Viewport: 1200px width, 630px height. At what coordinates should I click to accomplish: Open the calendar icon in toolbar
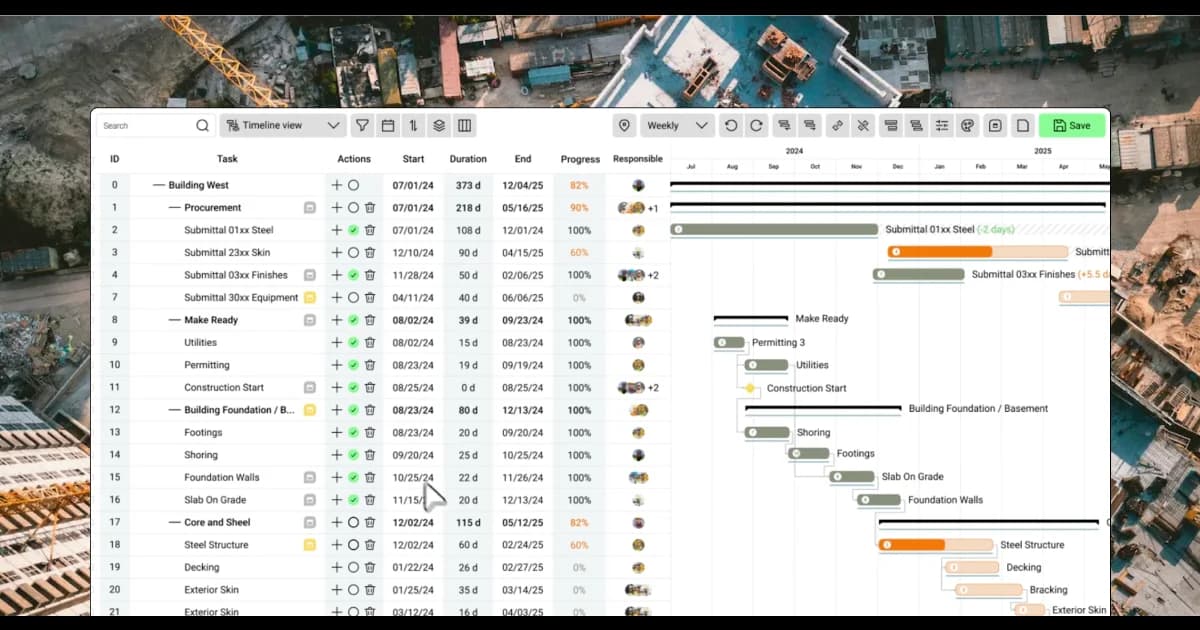[388, 126]
